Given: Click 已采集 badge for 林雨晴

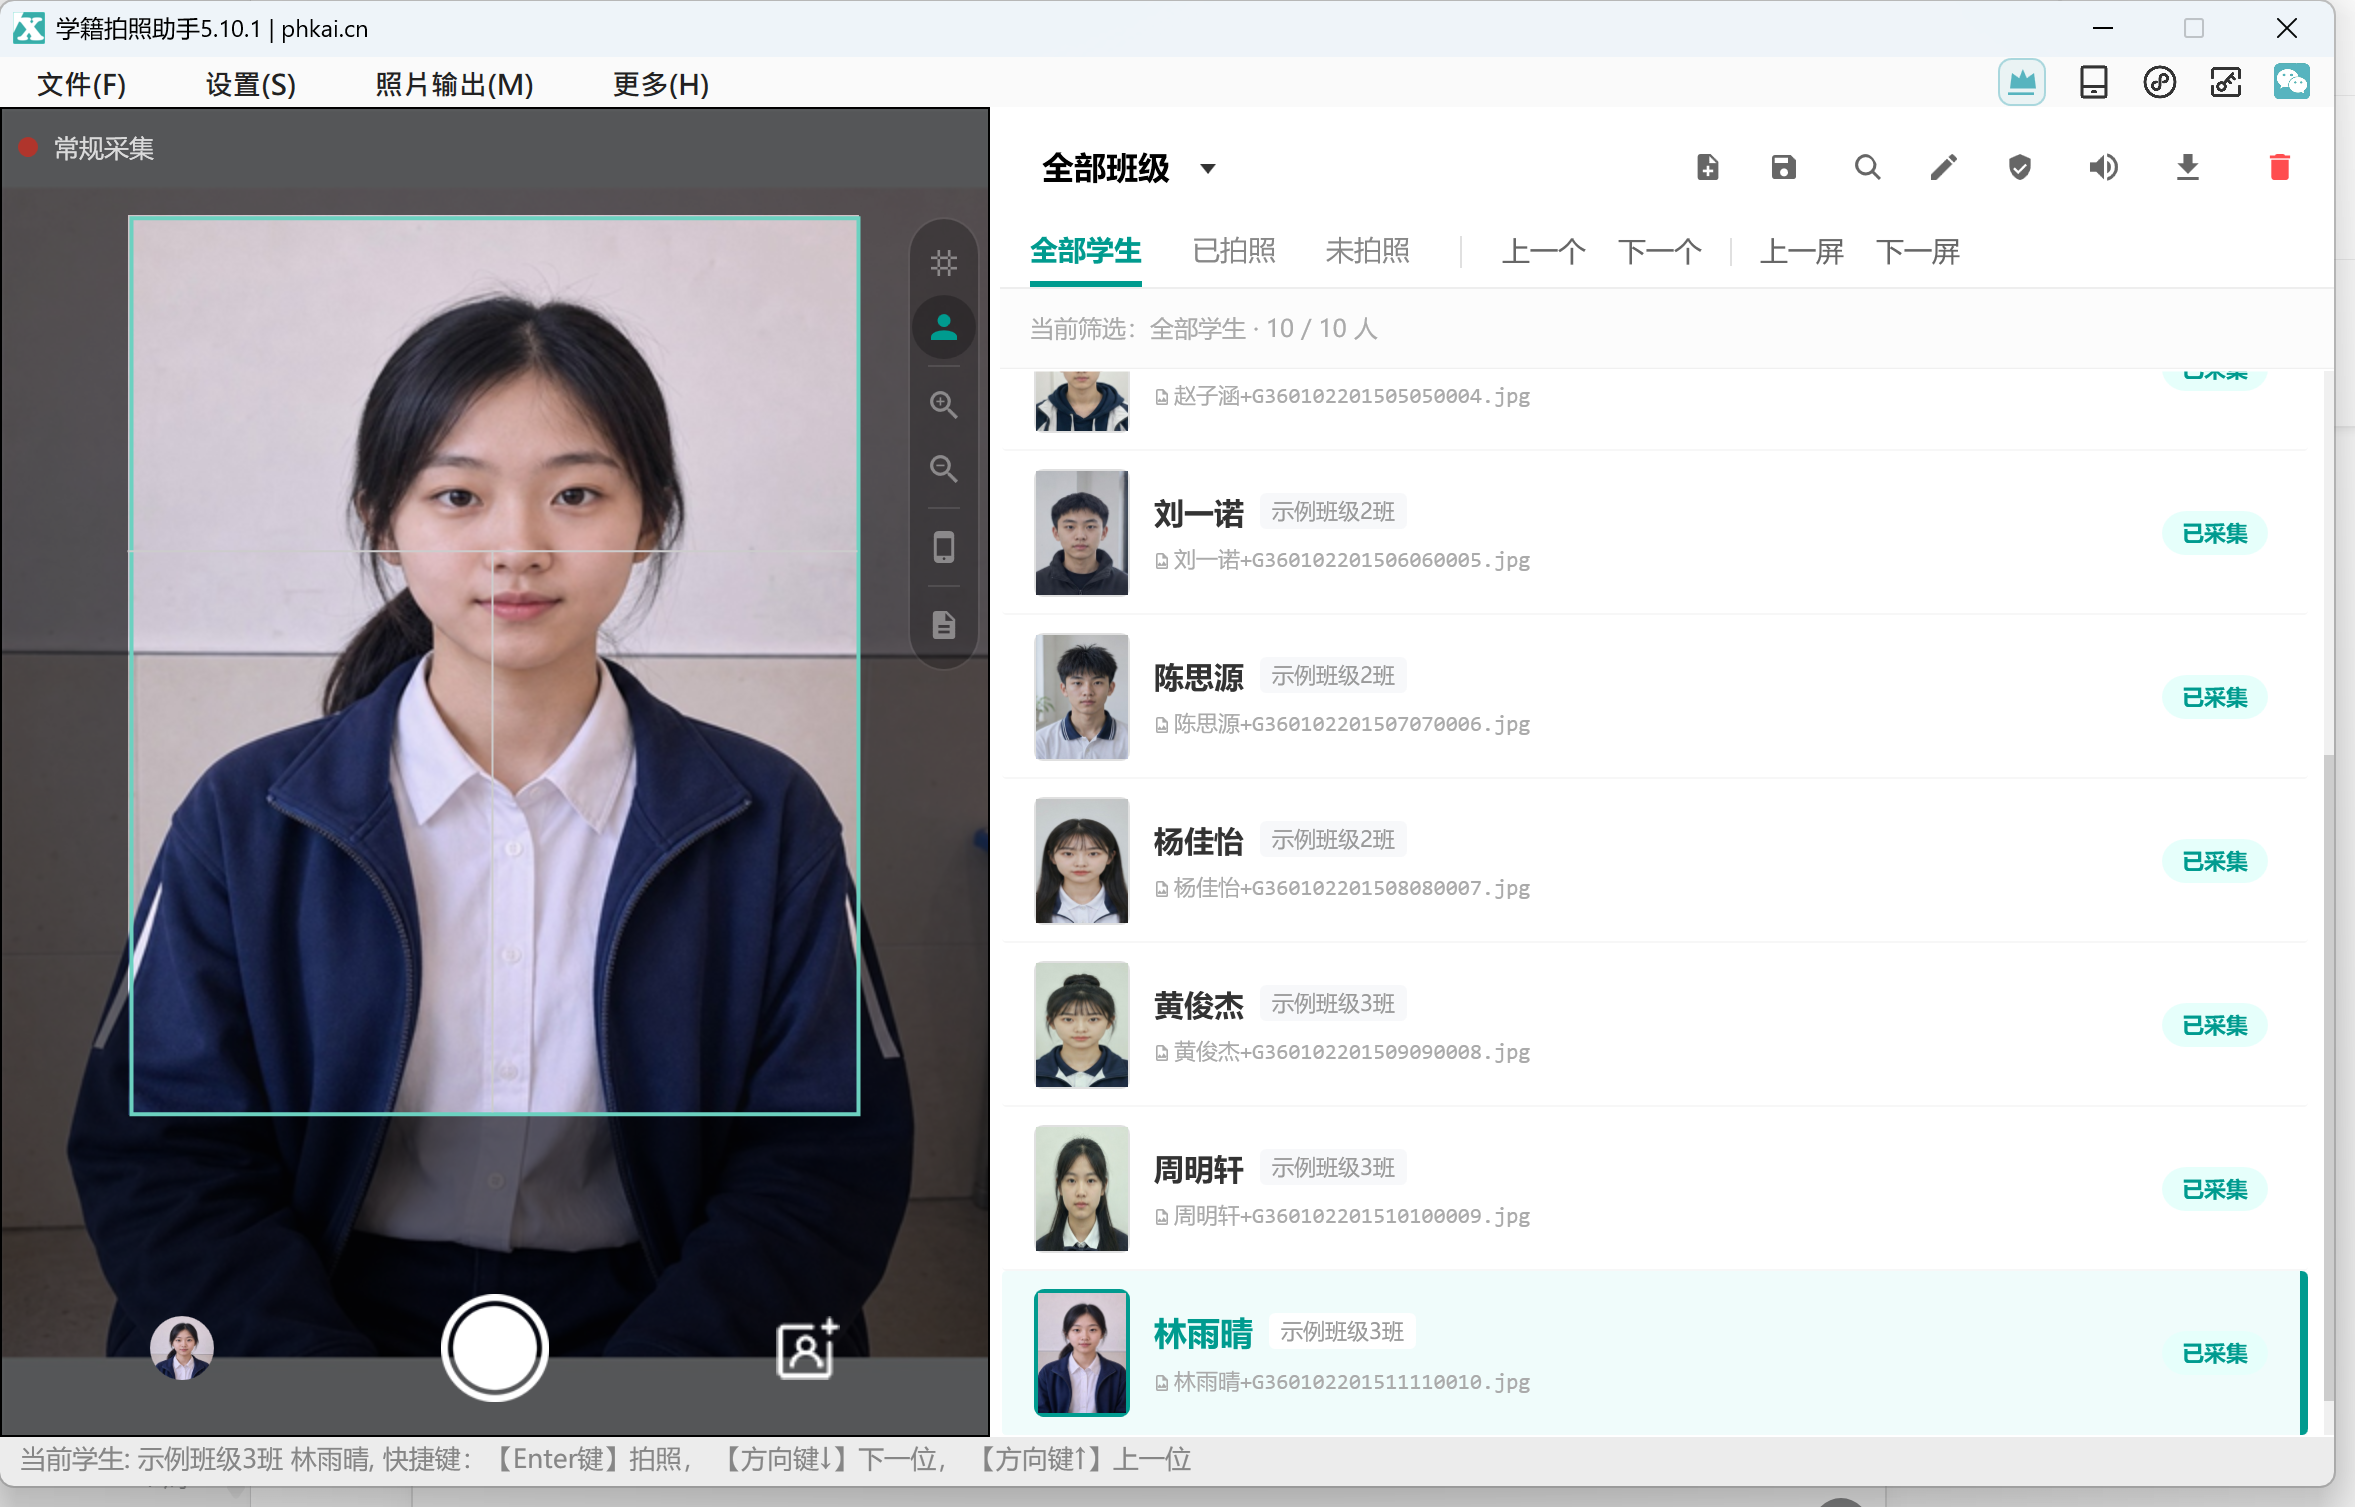Looking at the screenshot, I should tap(2214, 1353).
